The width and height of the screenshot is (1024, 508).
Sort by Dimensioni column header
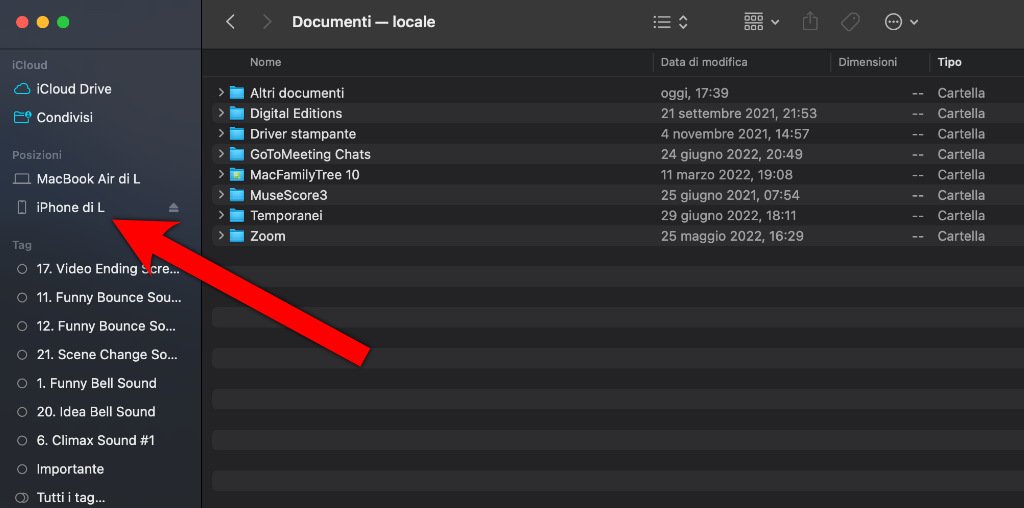868,62
